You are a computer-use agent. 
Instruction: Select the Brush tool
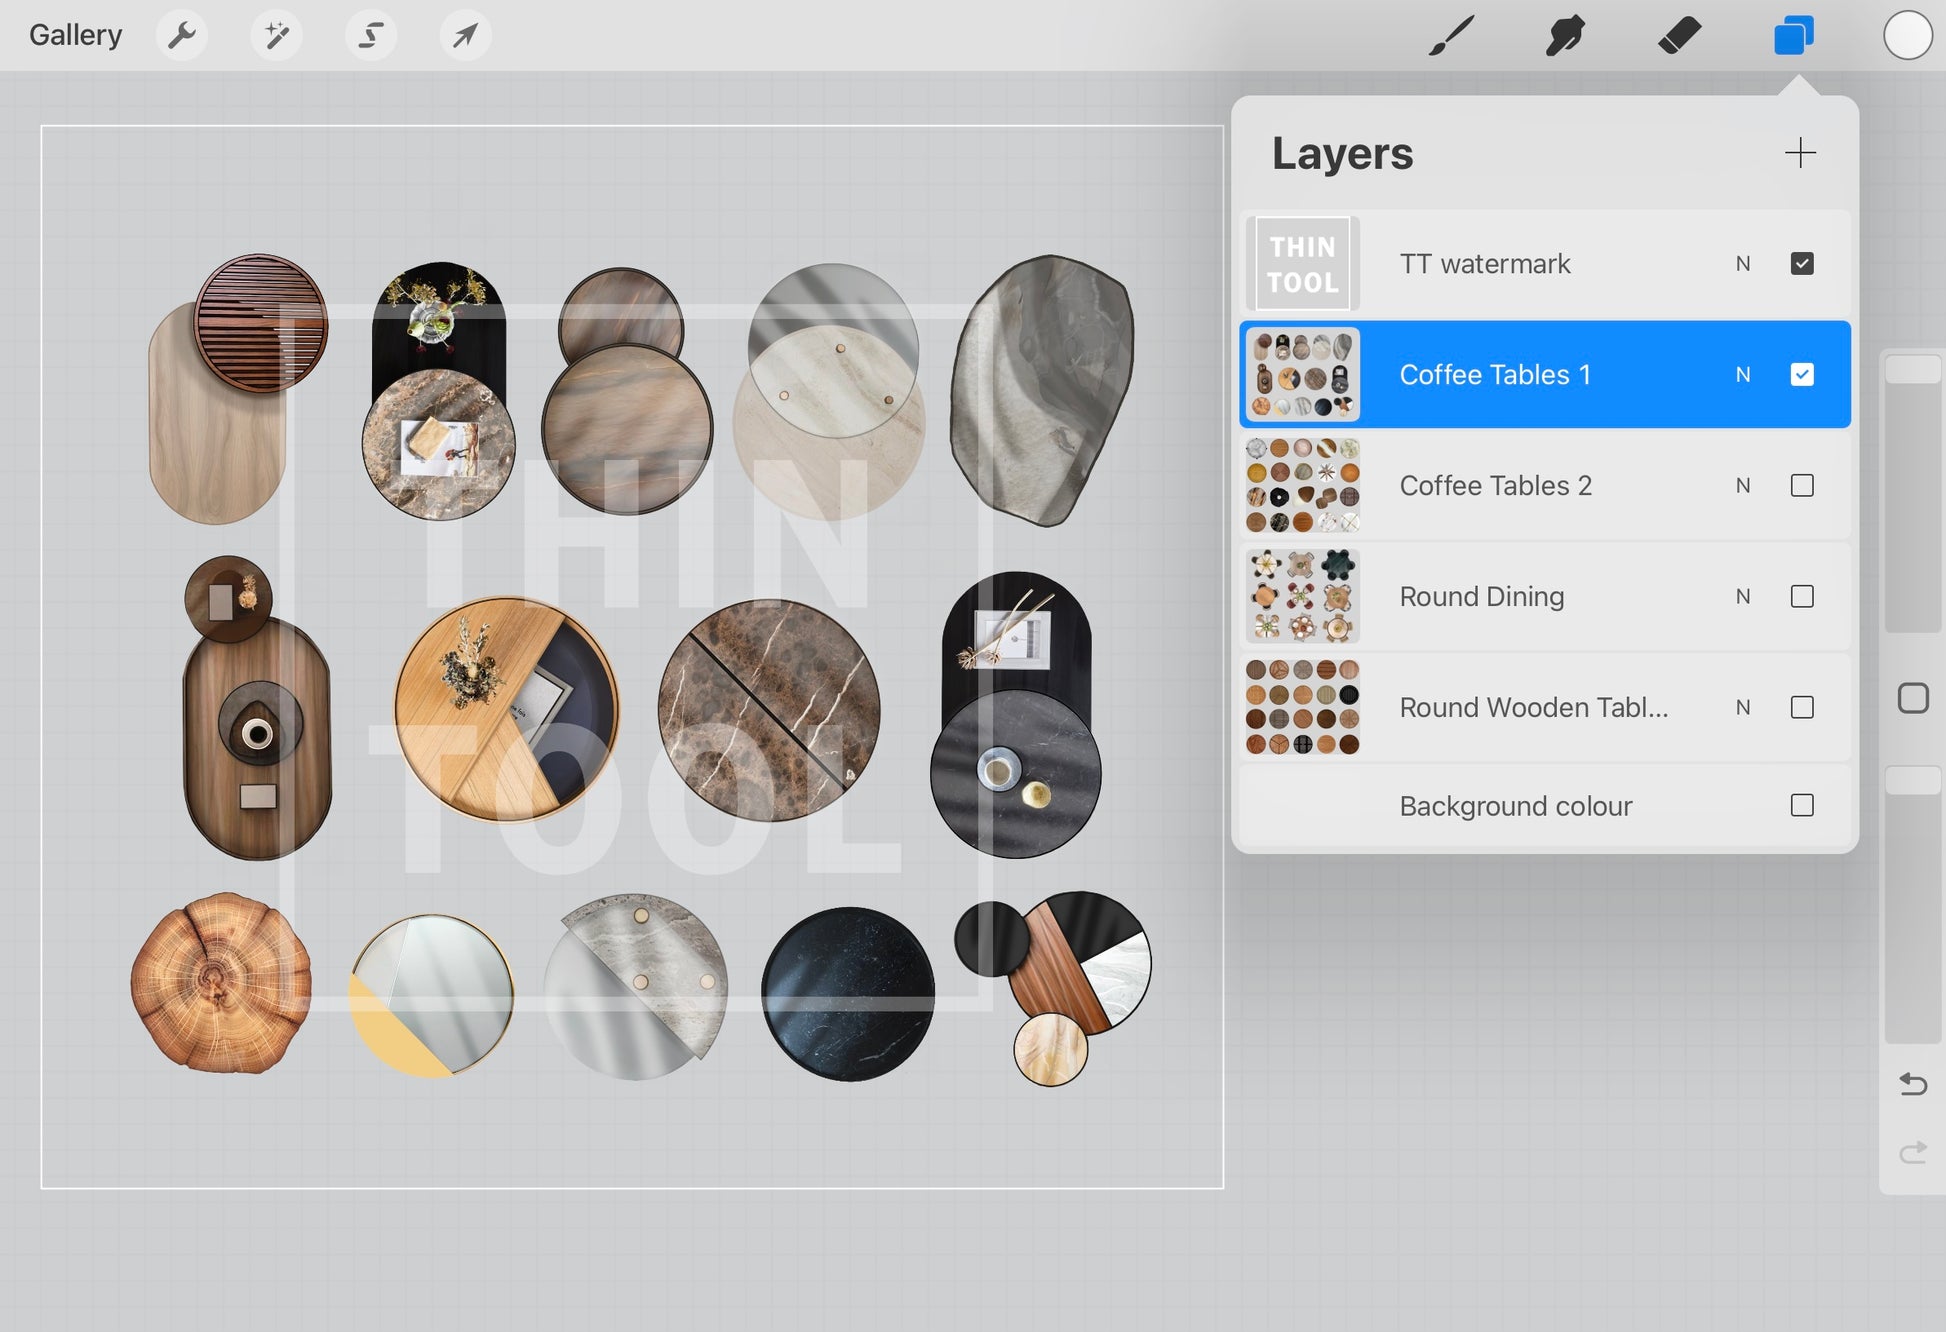[x=1451, y=36]
